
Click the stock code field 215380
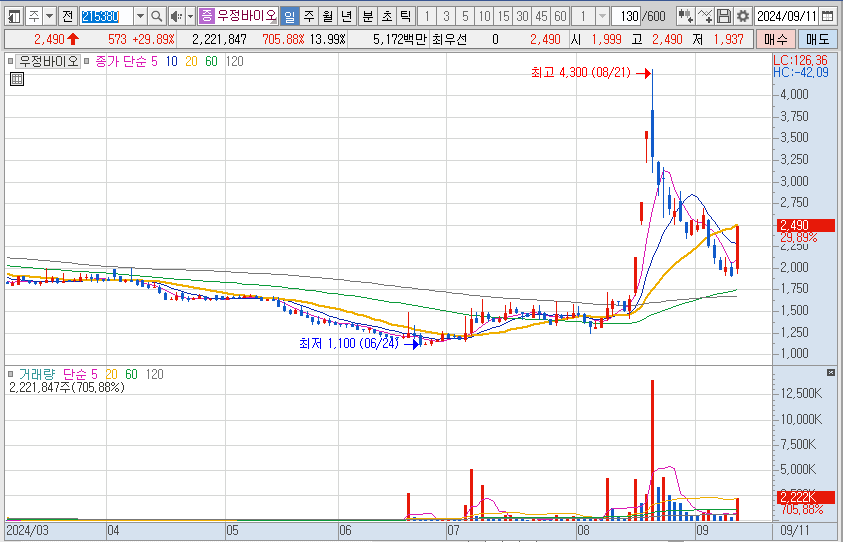tap(106, 17)
